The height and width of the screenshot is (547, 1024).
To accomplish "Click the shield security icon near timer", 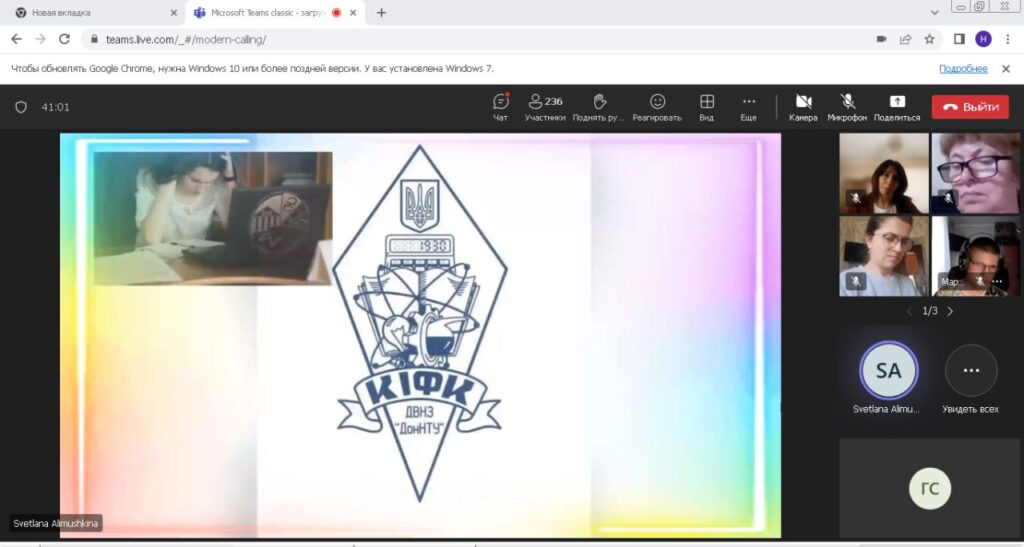I will [x=21, y=107].
